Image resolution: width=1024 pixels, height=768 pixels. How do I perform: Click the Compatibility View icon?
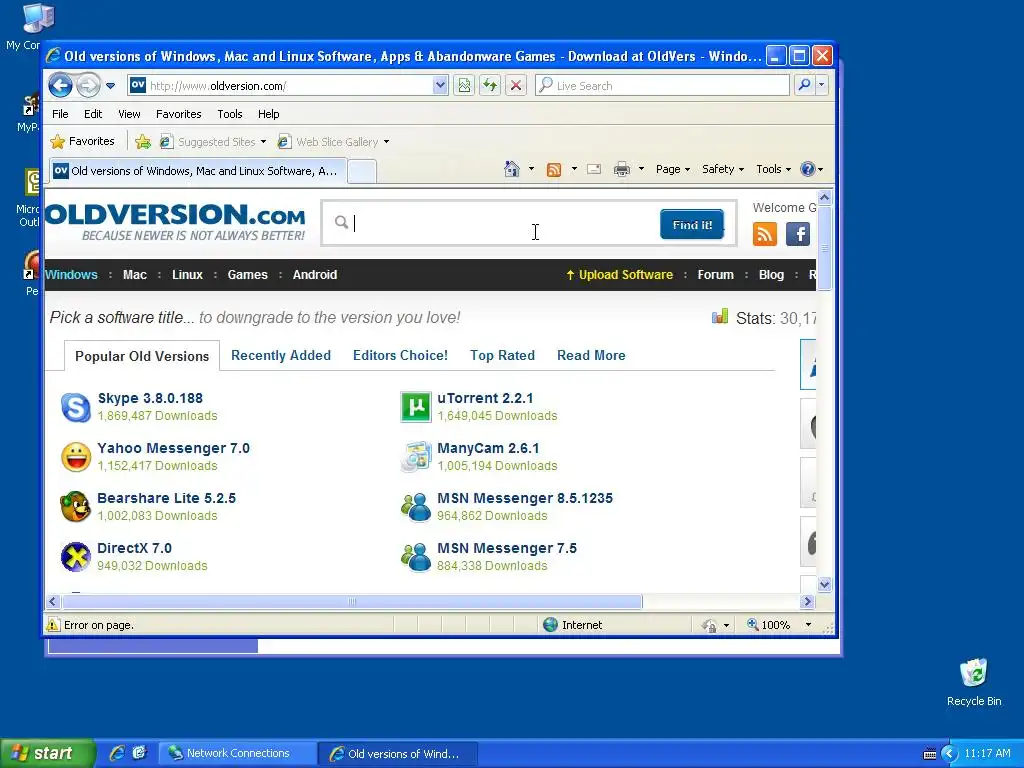click(464, 86)
